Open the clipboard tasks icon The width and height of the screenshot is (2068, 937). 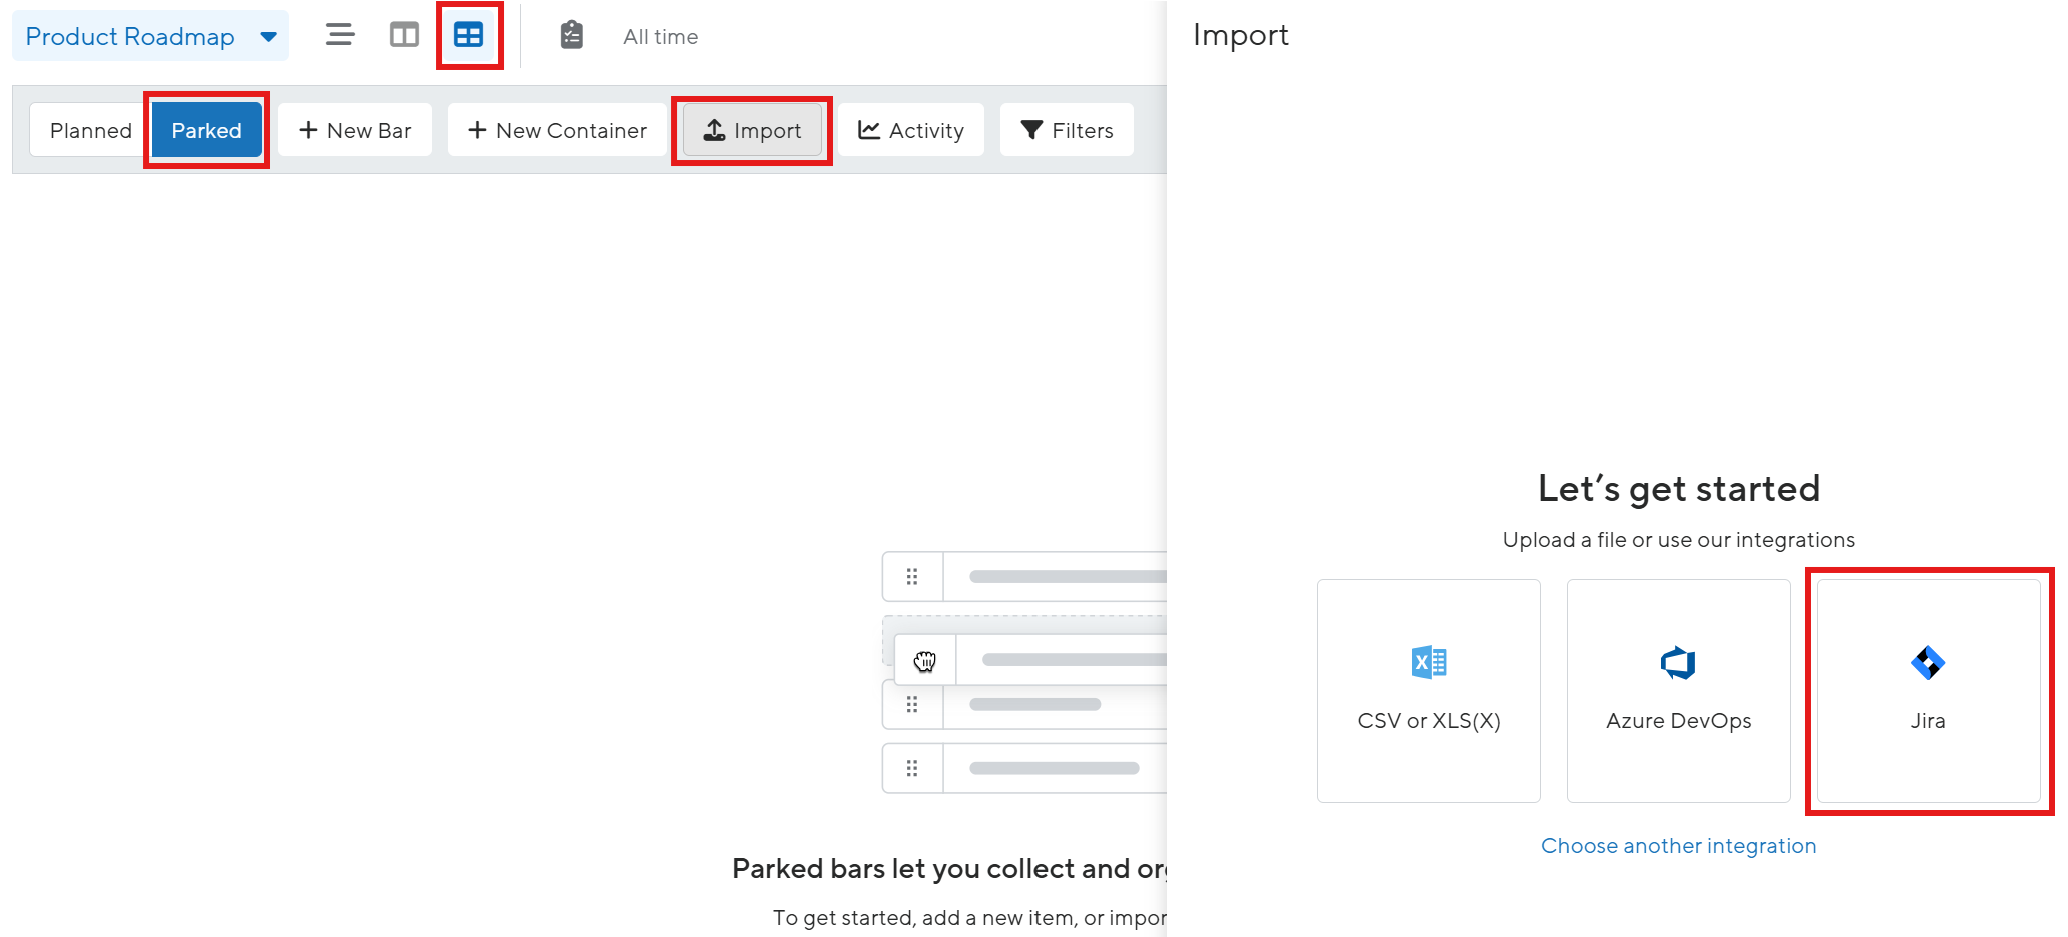coord(571,34)
